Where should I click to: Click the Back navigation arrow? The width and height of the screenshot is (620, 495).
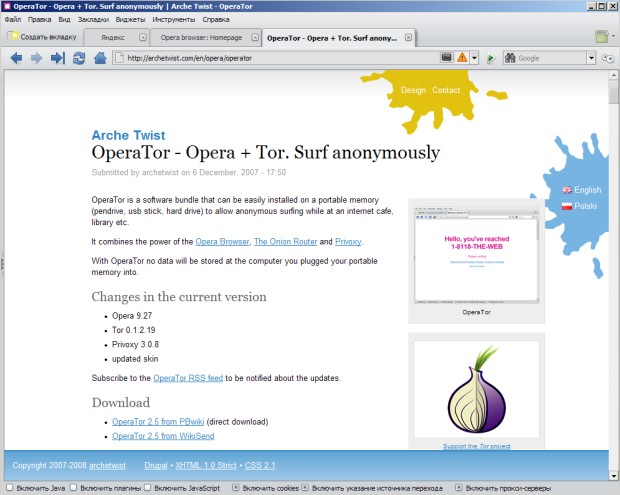pyautogui.click(x=16, y=58)
